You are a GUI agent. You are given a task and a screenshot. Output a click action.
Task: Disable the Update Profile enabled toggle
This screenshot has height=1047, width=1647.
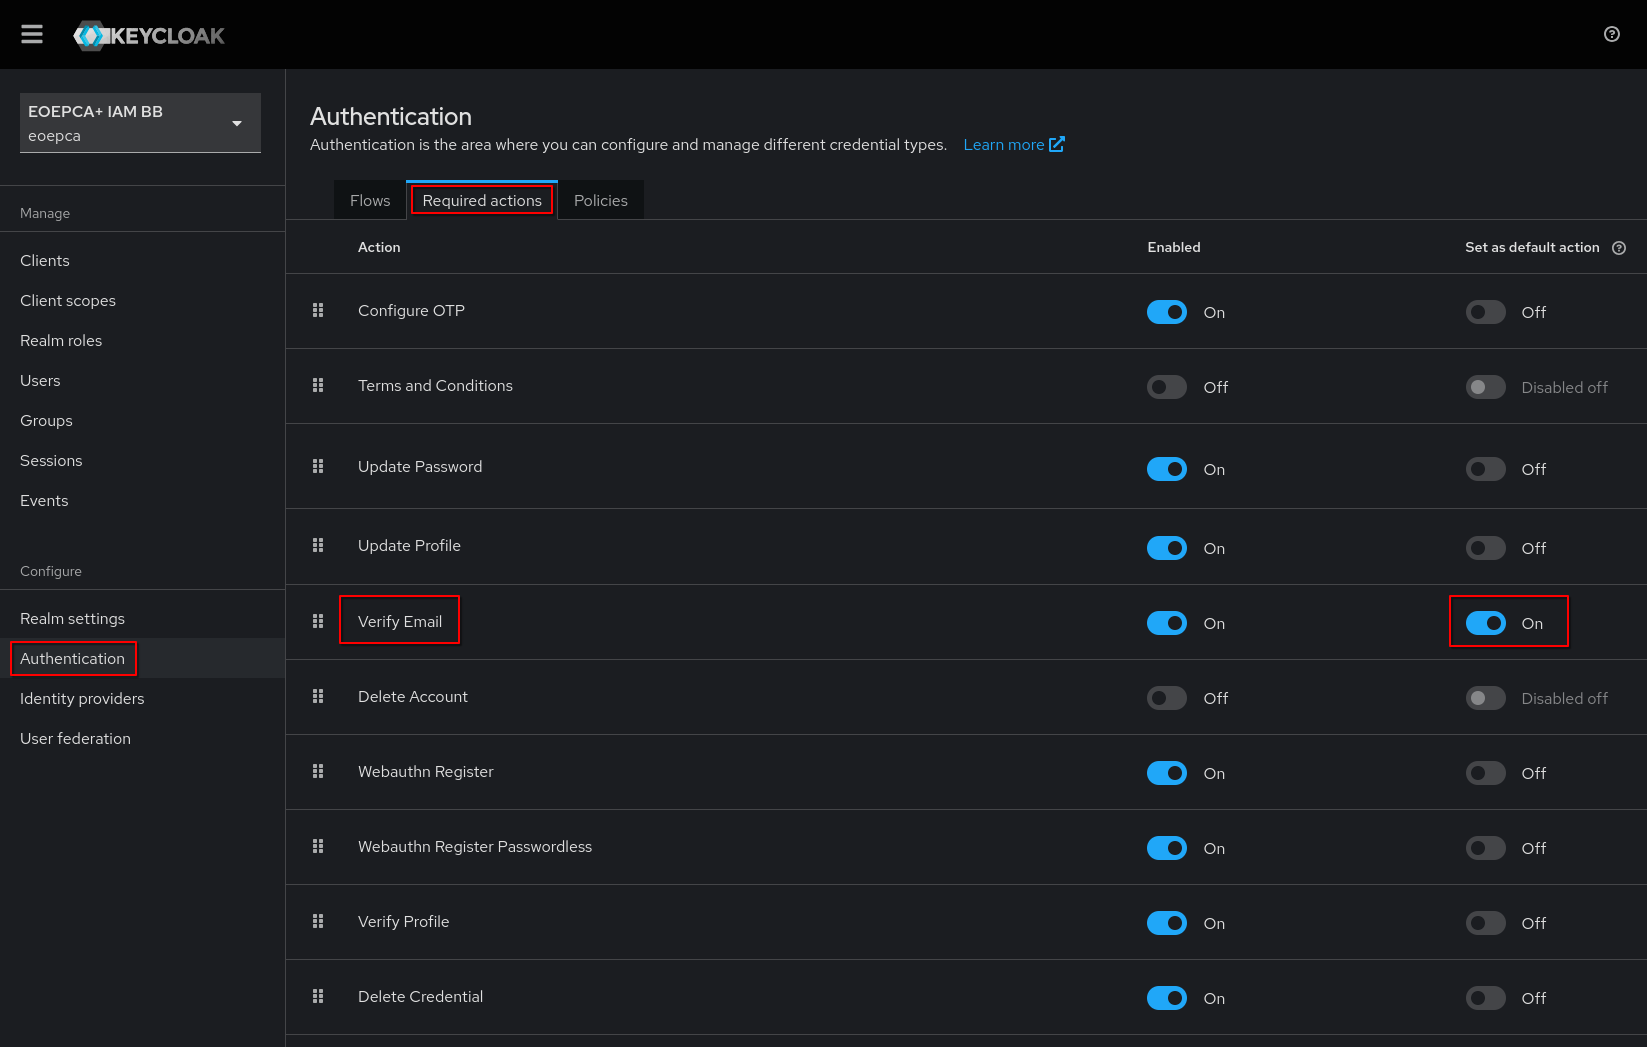(x=1166, y=548)
